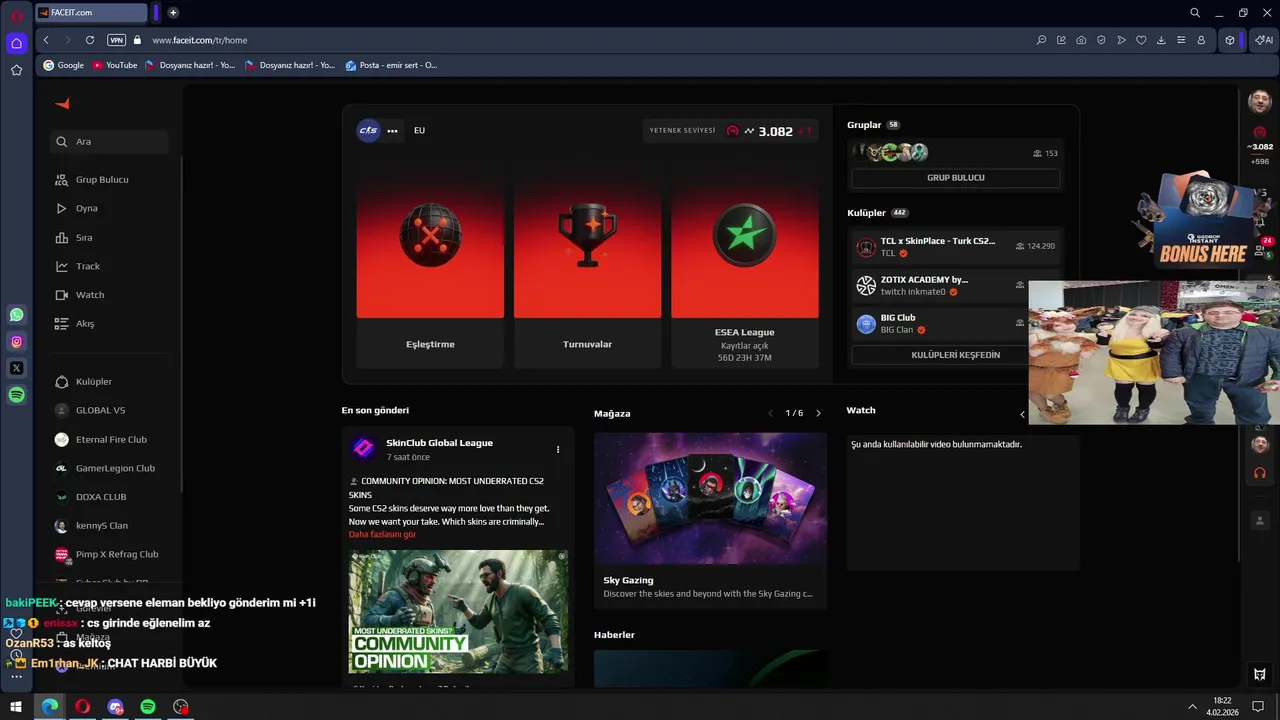This screenshot has height=720, width=1280.
Task: Reload the FACEIT page
Action: [90, 40]
